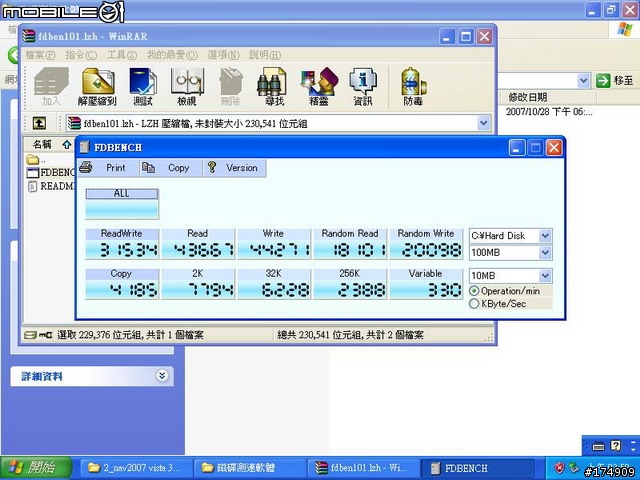Viewport: 640px width, 480px height.
Task: Switch to FDBENCH taskbar item
Action: (x=478, y=467)
